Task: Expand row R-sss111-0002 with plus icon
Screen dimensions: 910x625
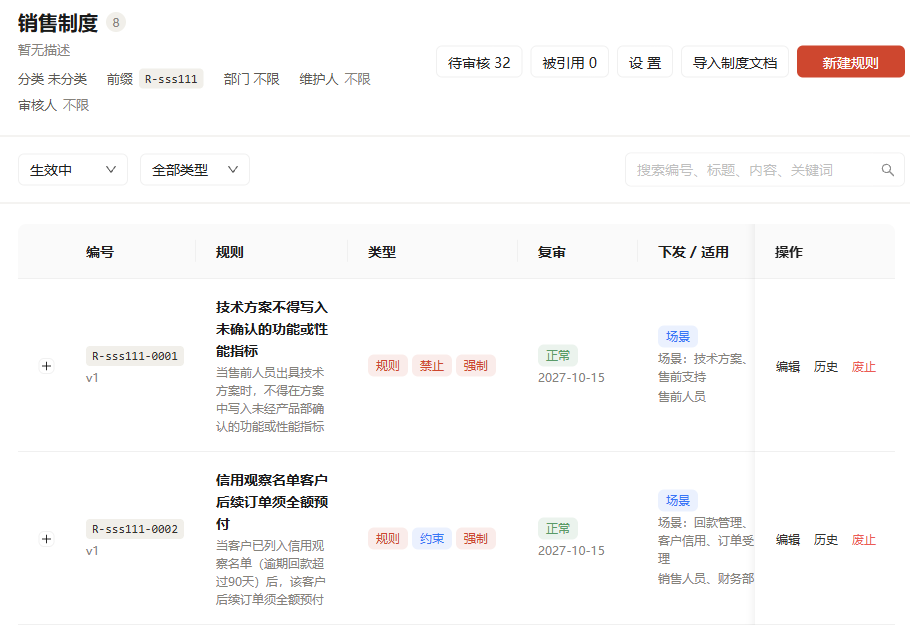Action: tap(46, 539)
